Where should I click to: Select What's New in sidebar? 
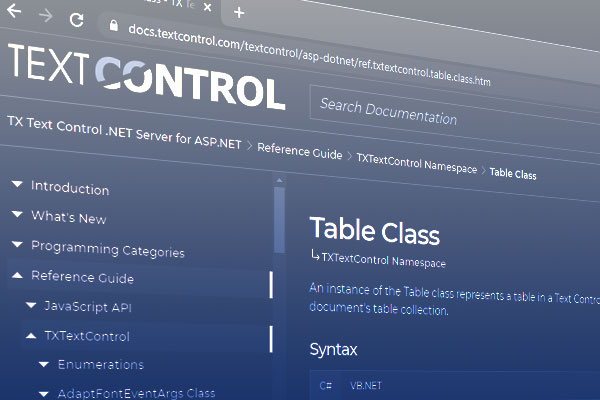(x=69, y=217)
